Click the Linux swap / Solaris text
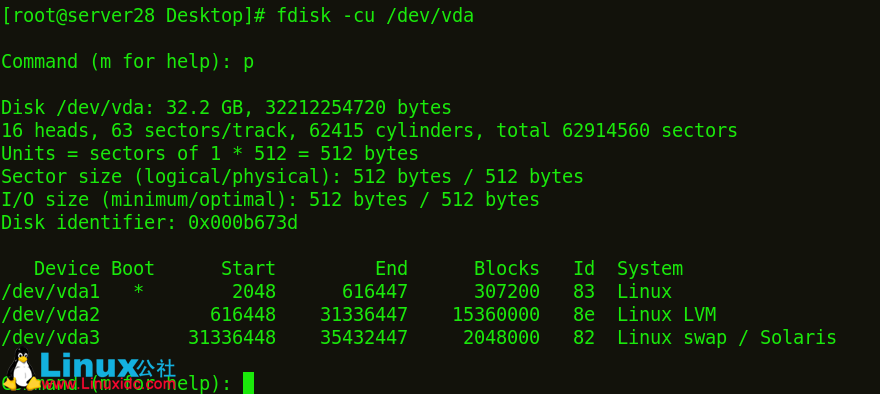The width and height of the screenshot is (880, 394). point(727,338)
